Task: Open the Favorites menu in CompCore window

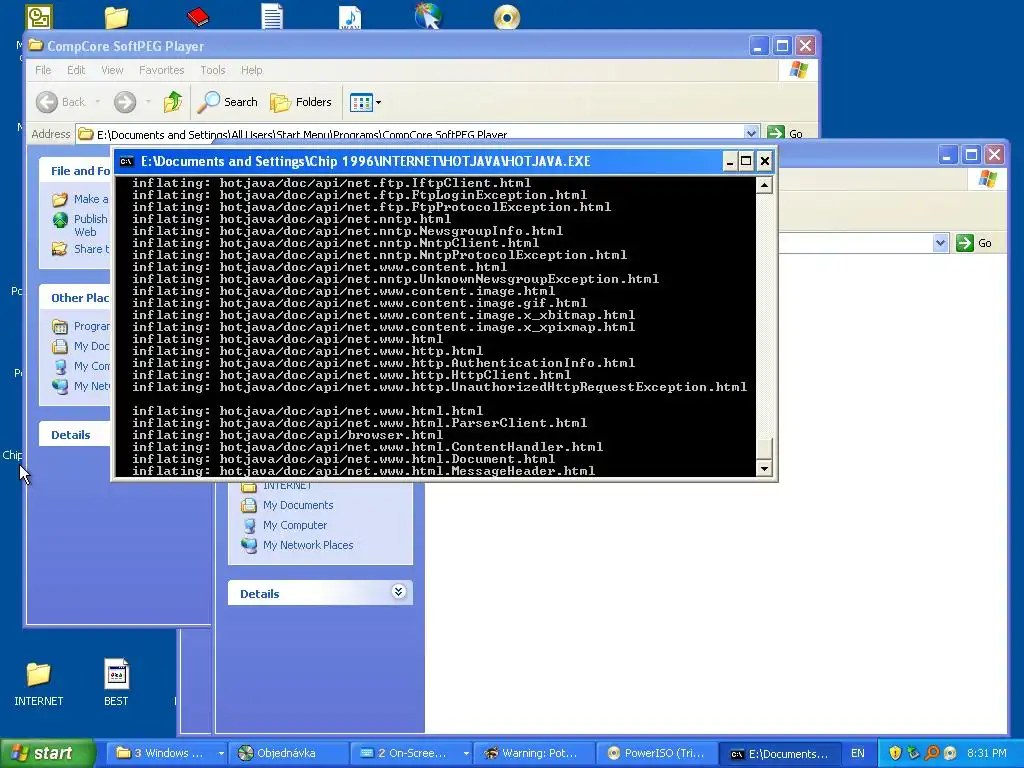Action: coord(161,70)
